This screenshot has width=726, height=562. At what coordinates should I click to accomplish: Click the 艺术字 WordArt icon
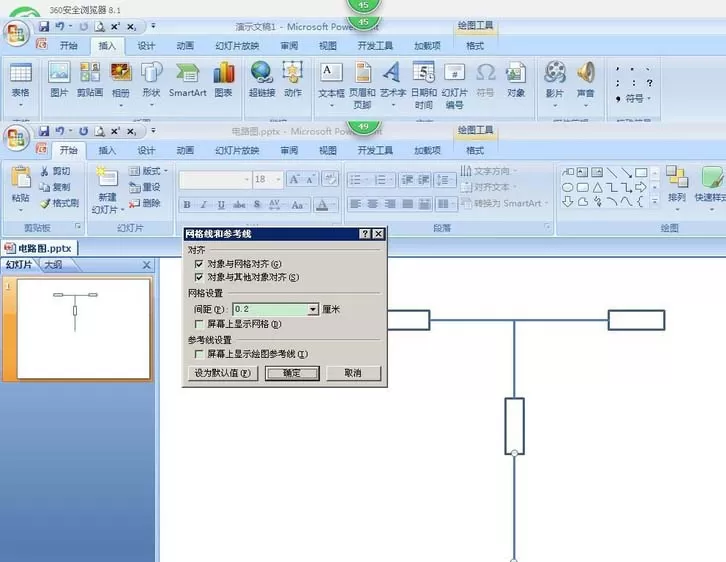click(393, 84)
